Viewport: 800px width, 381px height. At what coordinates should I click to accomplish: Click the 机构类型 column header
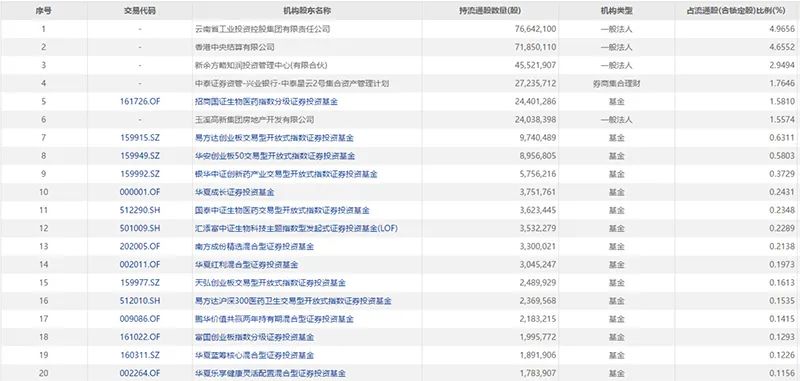(616, 11)
